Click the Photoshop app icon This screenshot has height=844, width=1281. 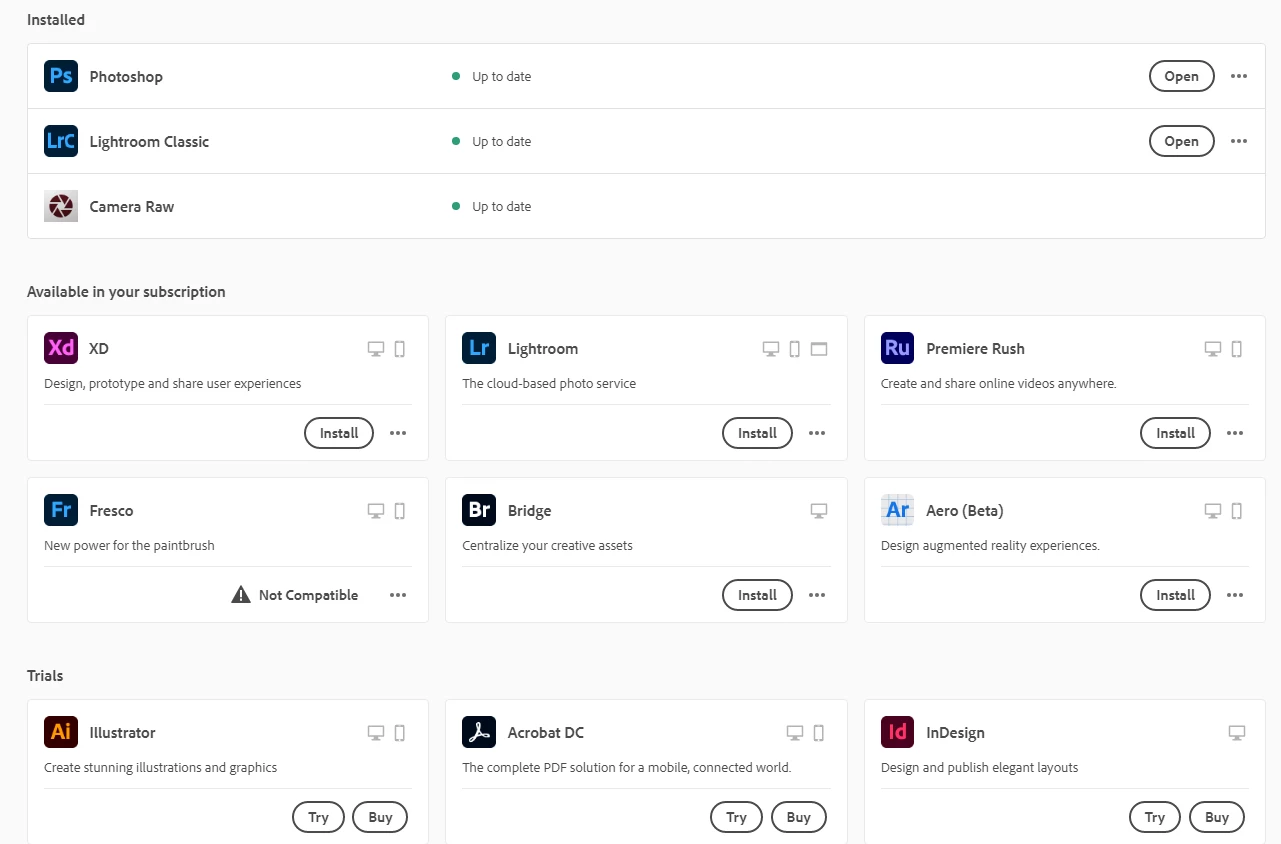coord(61,76)
